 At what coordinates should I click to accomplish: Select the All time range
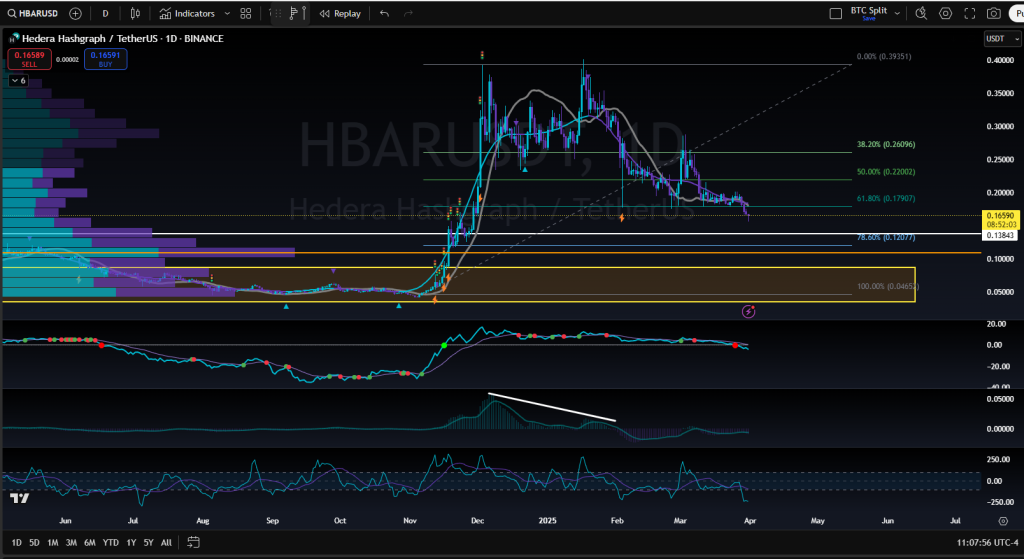(x=167, y=543)
